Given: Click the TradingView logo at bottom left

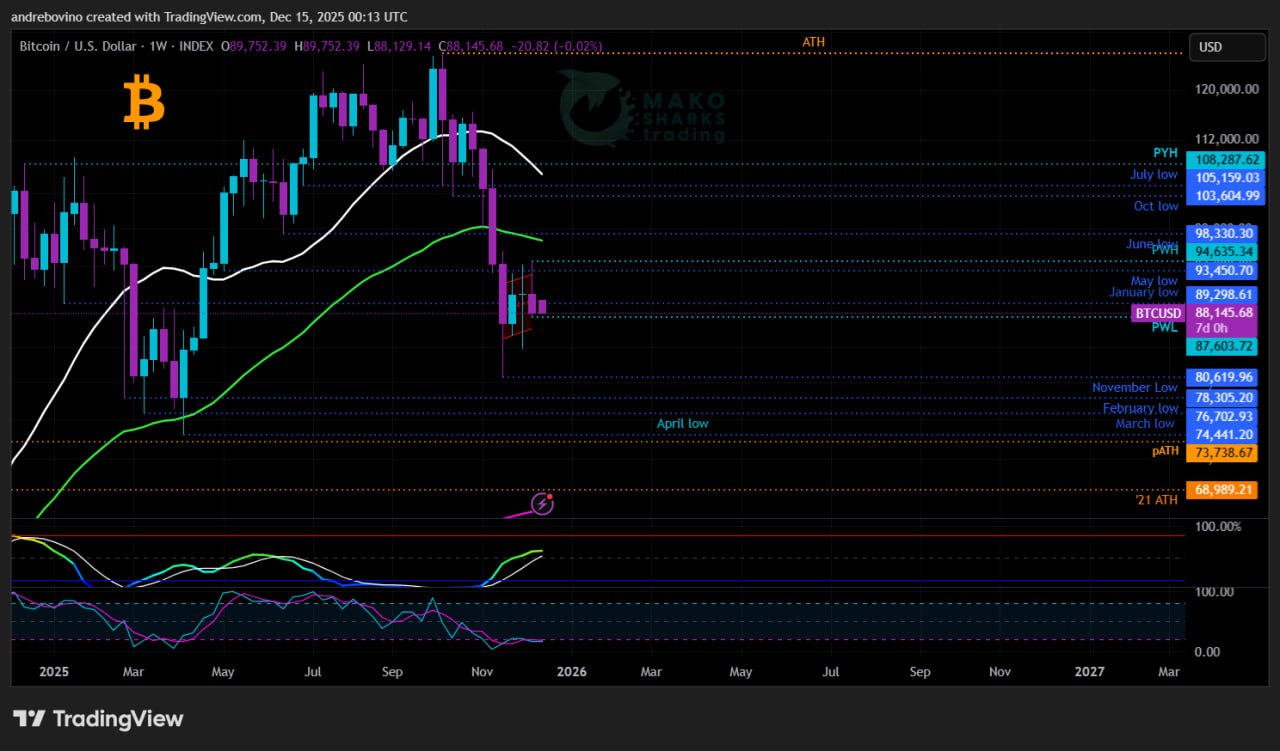Looking at the screenshot, I should 98,718.
